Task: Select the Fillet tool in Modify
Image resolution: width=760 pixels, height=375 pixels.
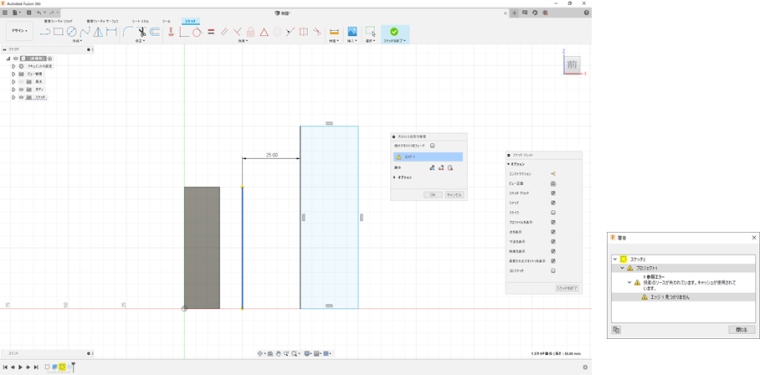Action: (x=128, y=32)
